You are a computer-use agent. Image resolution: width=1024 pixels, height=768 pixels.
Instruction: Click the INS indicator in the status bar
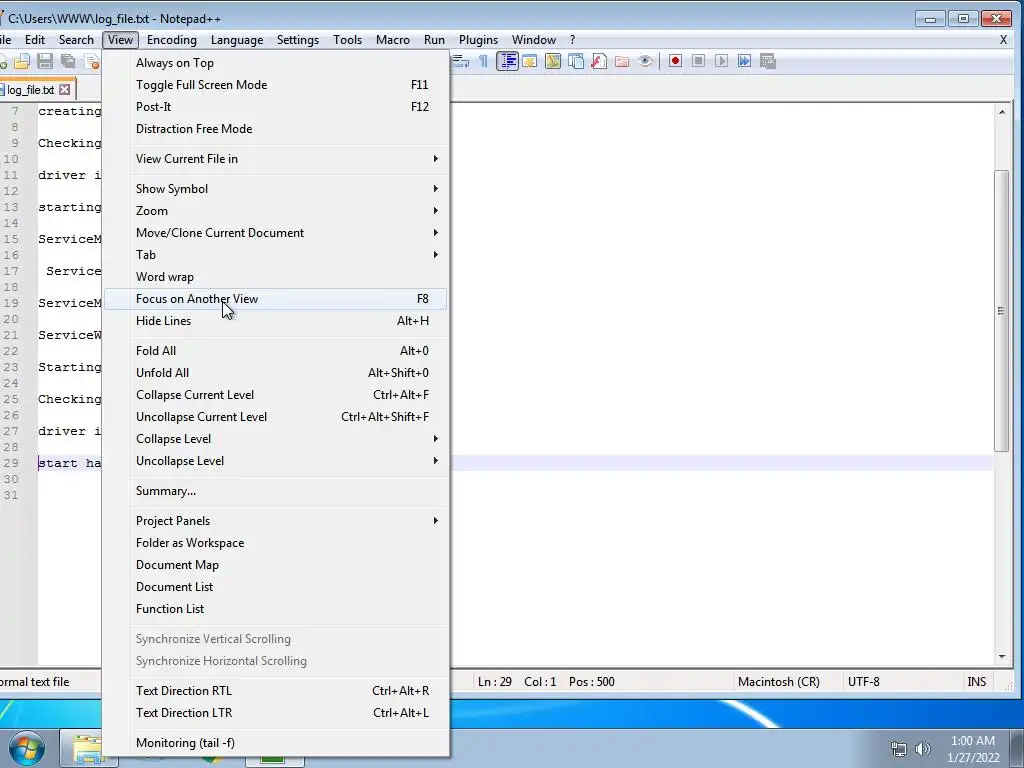(x=976, y=682)
